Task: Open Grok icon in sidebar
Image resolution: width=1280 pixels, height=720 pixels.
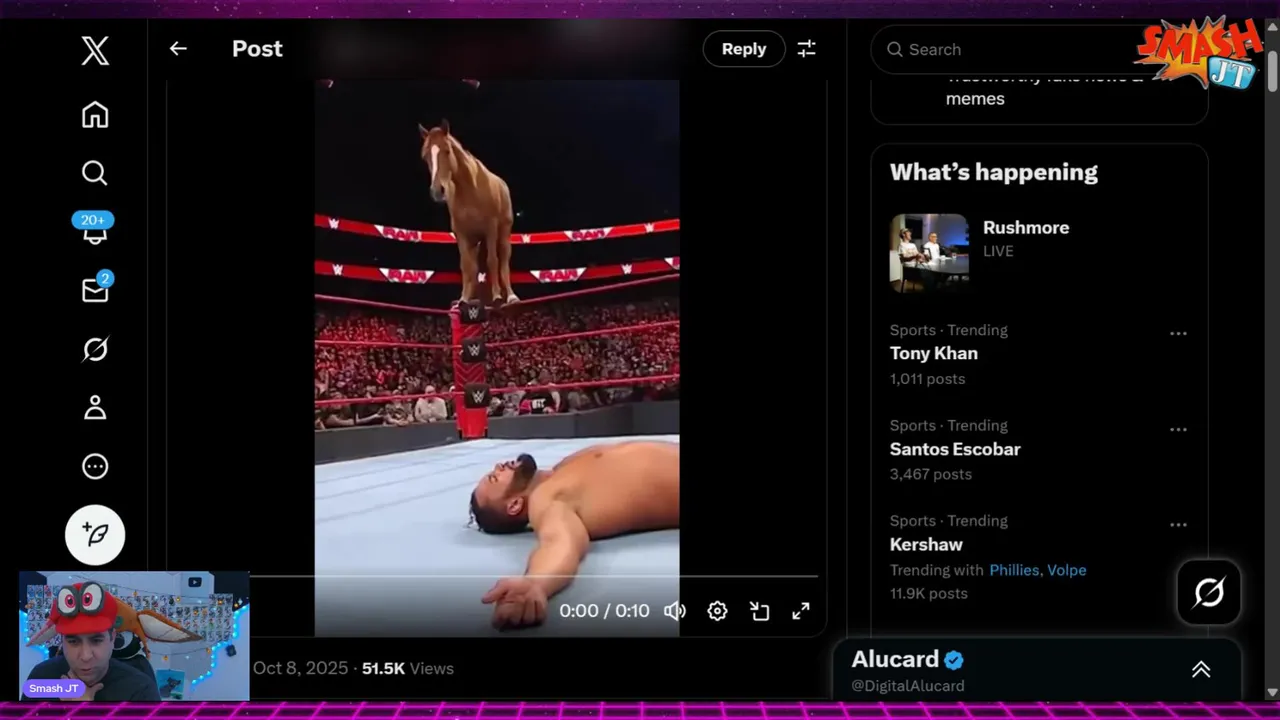Action: tap(95, 349)
